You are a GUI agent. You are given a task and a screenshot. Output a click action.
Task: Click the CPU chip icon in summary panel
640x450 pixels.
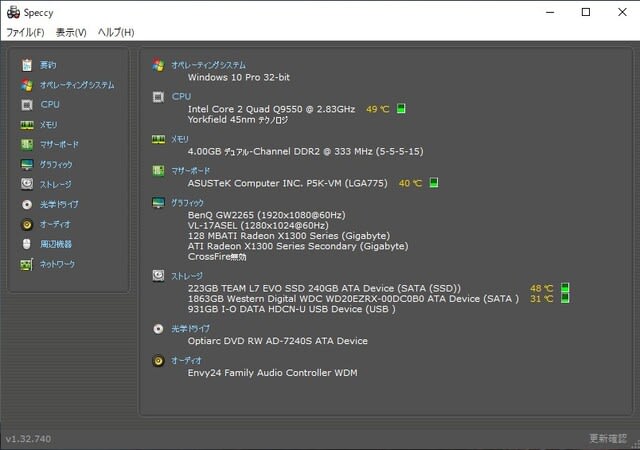(x=158, y=97)
